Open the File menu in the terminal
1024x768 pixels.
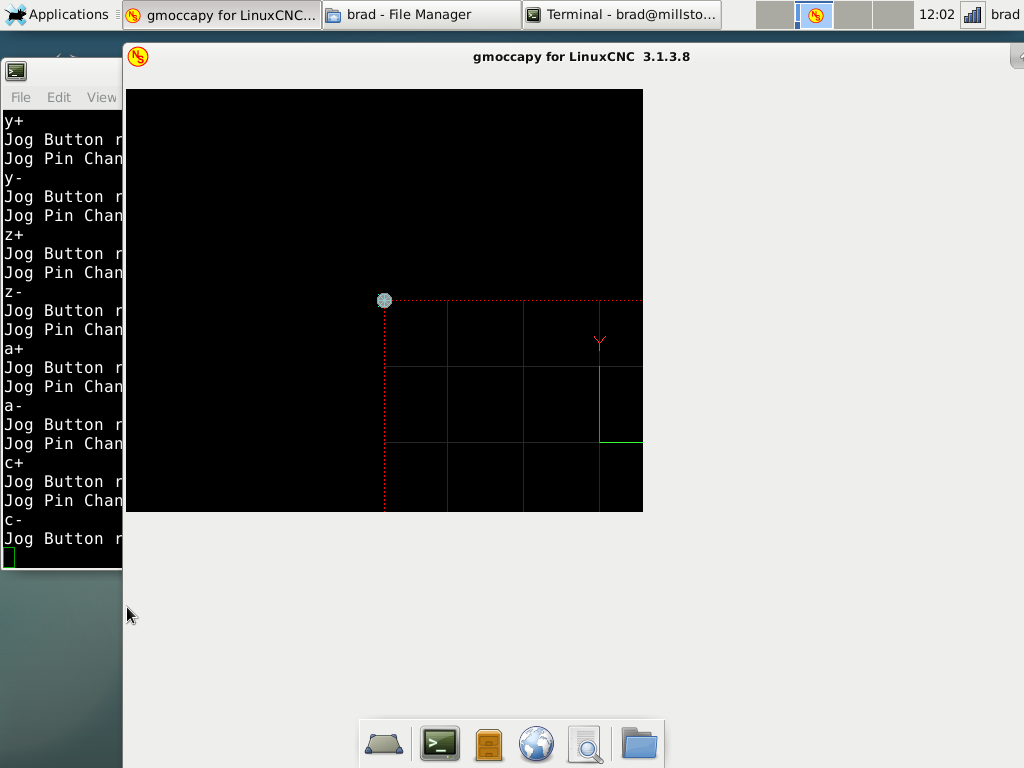pos(21,97)
